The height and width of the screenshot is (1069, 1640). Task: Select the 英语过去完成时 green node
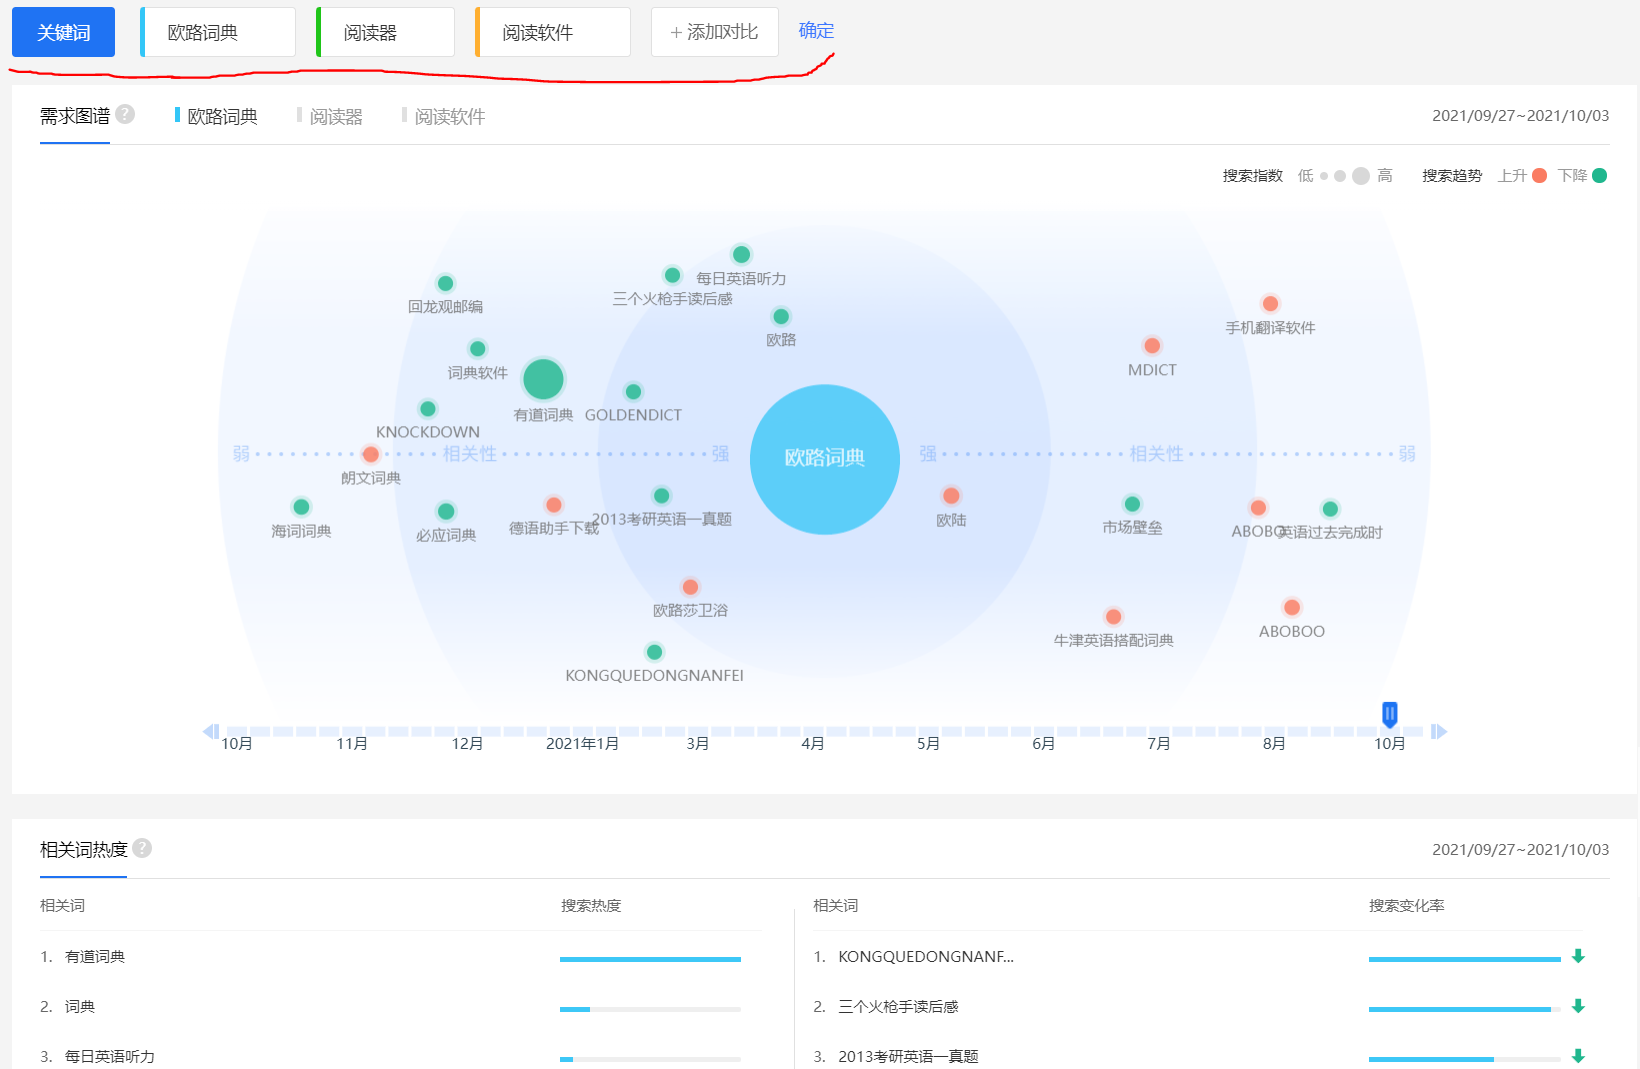1330,509
